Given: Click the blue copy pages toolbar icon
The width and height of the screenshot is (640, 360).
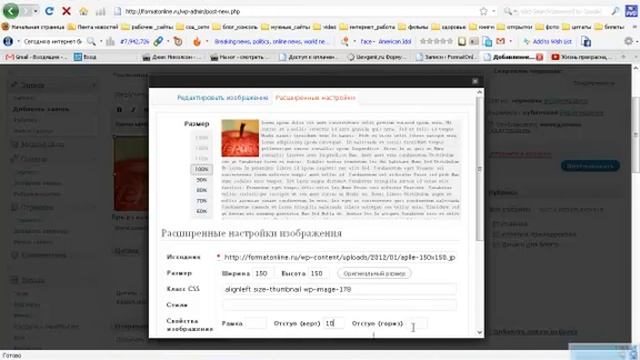Looking at the screenshot, I should pos(487,41).
